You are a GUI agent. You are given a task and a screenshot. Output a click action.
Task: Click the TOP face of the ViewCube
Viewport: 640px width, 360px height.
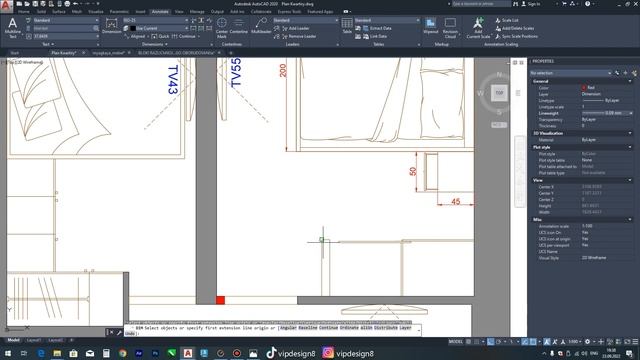coord(499,93)
